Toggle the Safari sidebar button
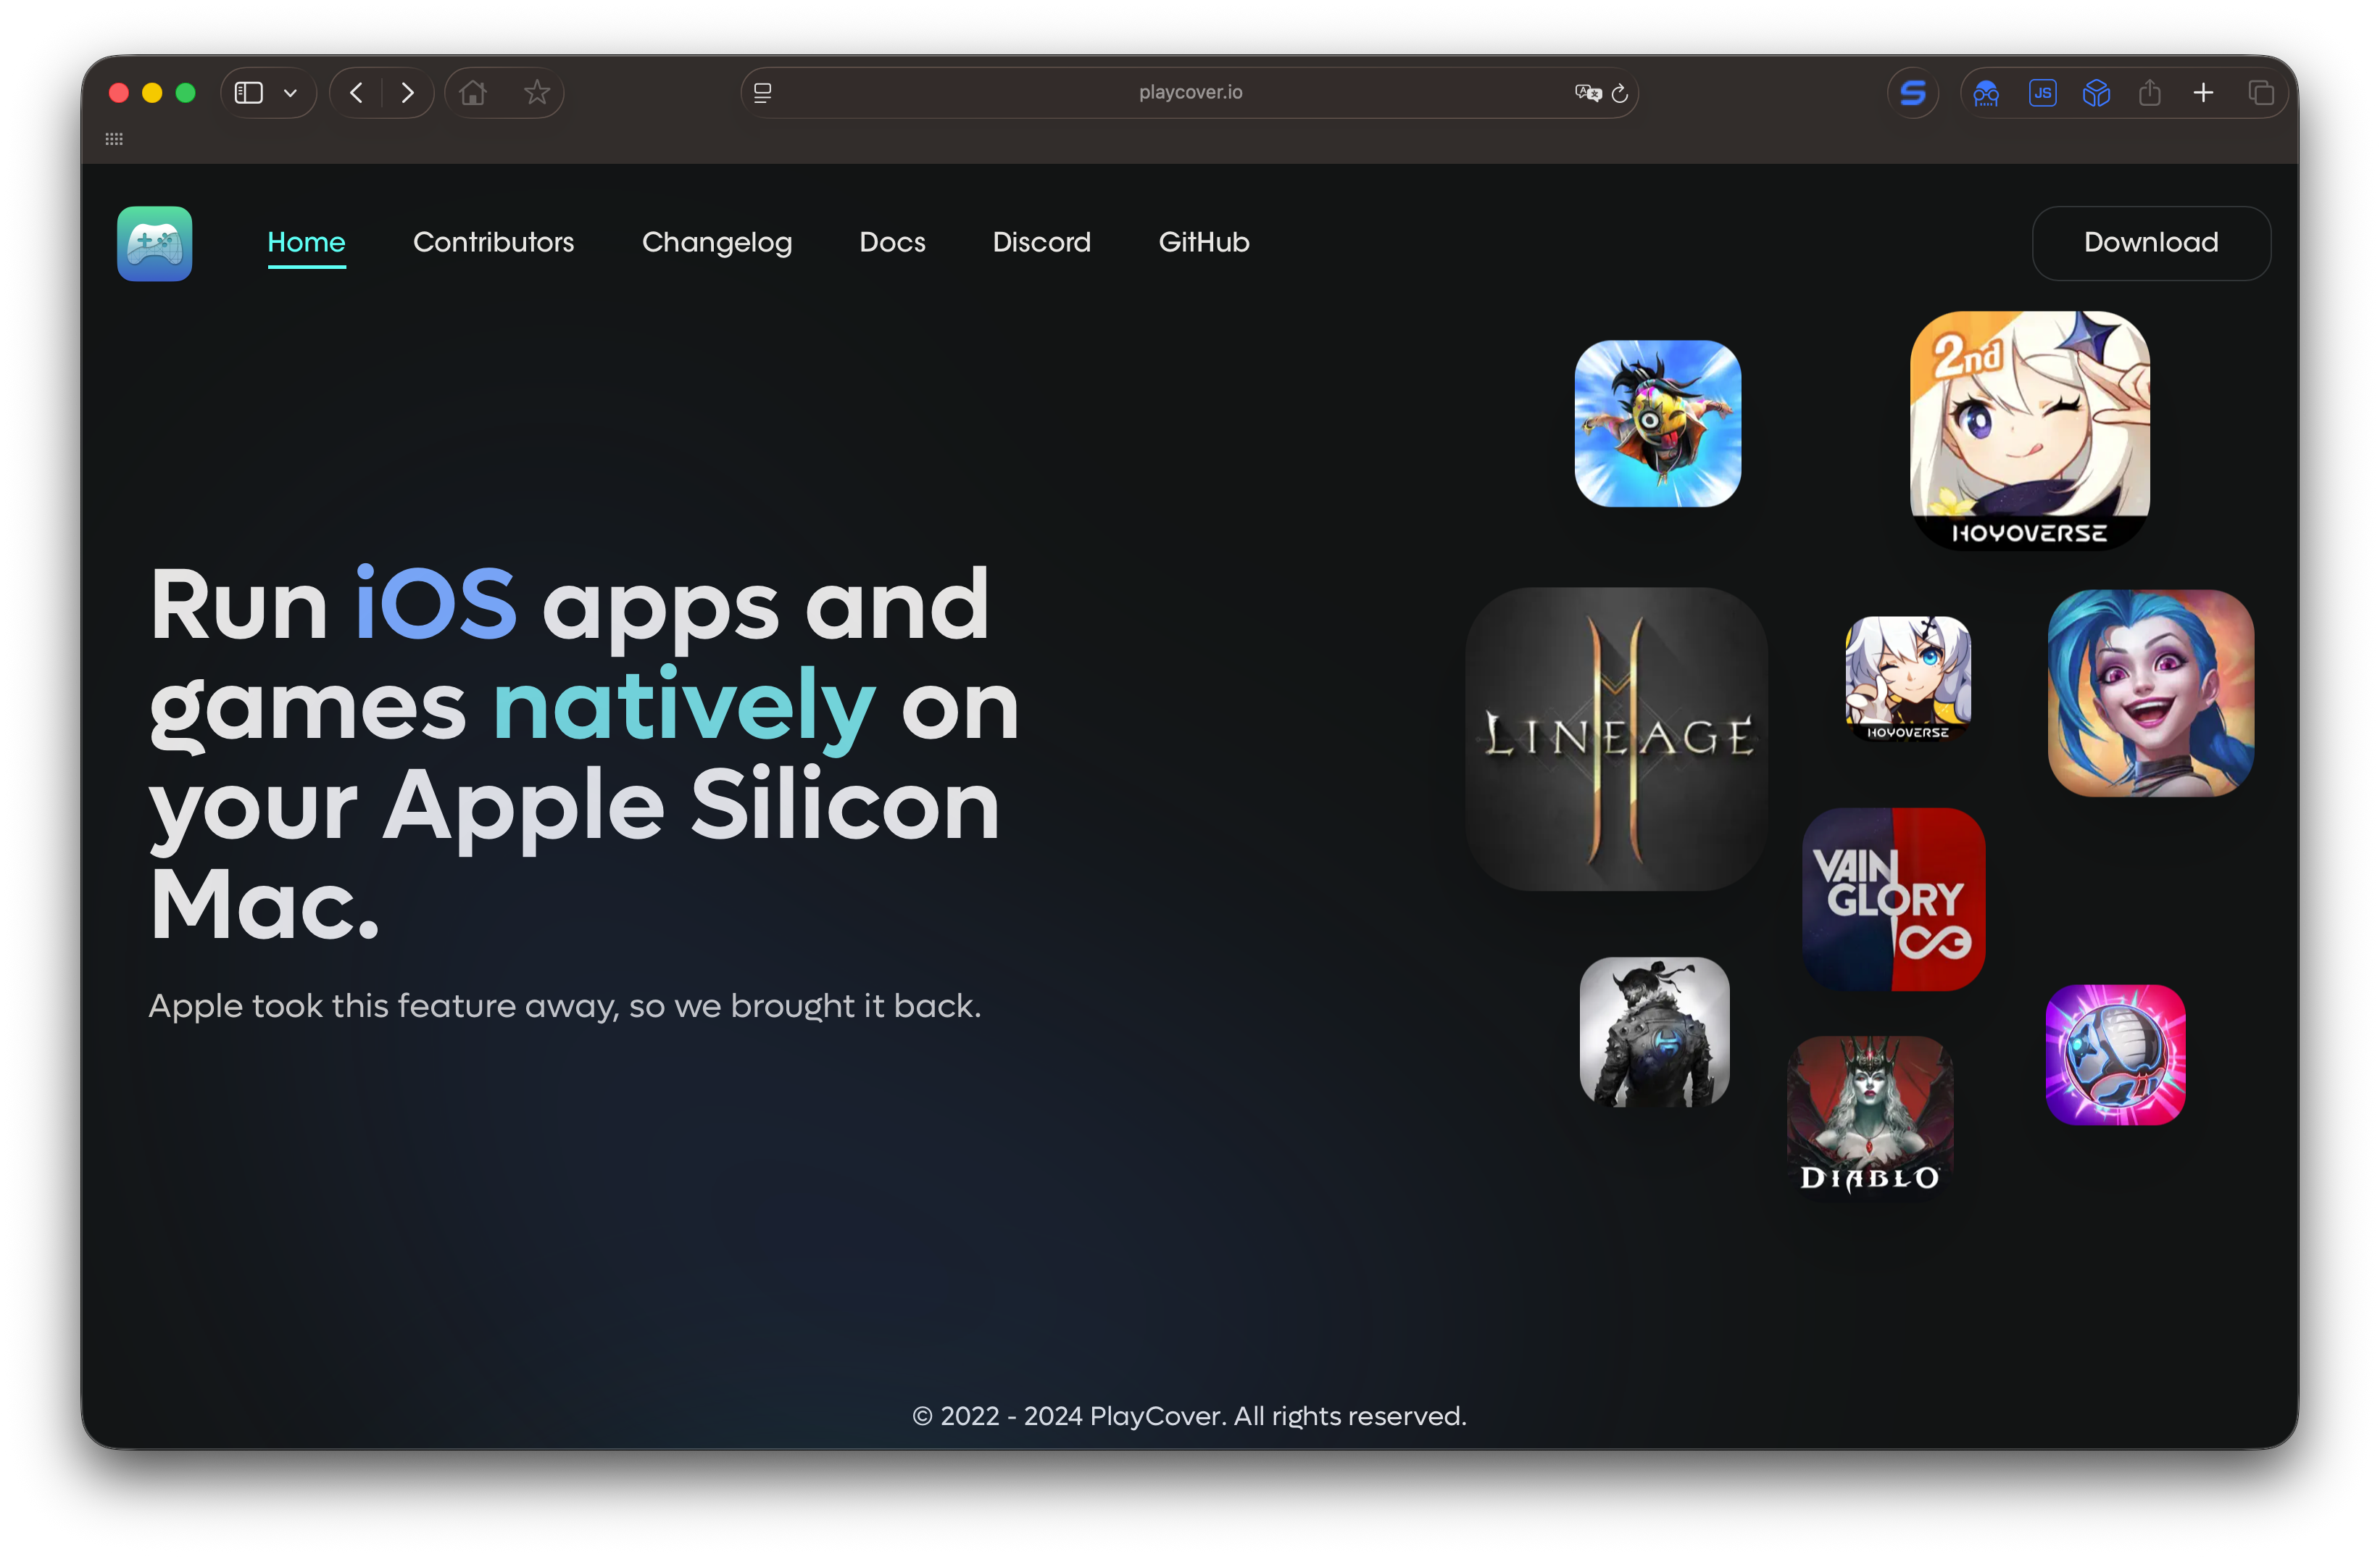This screenshot has width=2380, height=1557. [248, 93]
